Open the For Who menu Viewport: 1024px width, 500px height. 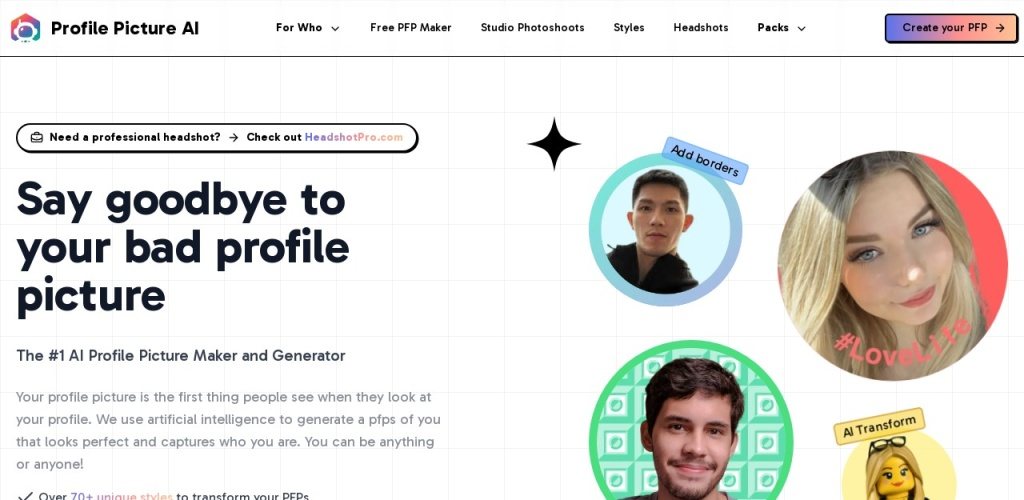(308, 28)
